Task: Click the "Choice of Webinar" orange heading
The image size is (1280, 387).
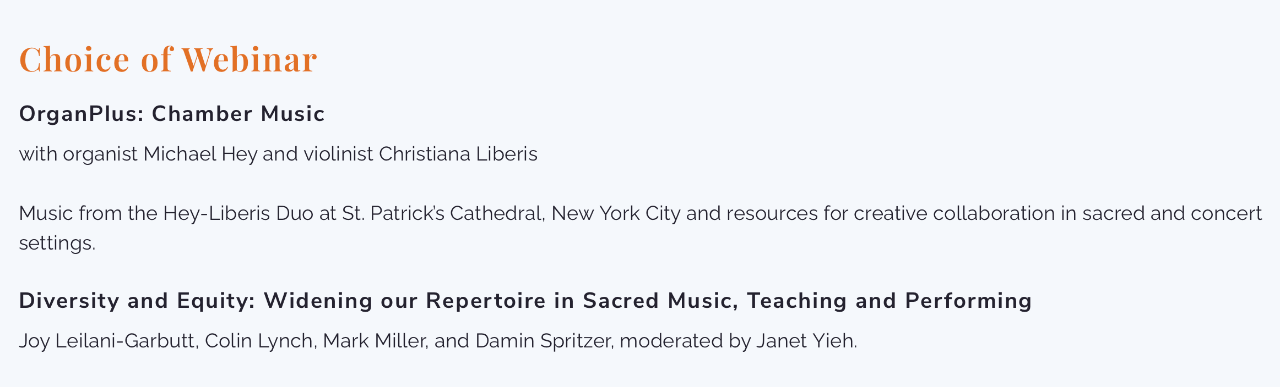Action: pos(168,59)
